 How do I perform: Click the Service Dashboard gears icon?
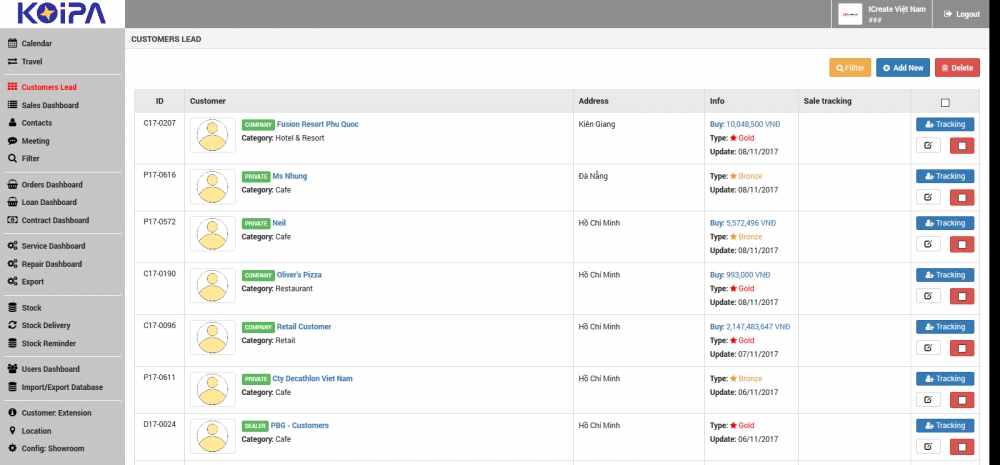(x=12, y=246)
